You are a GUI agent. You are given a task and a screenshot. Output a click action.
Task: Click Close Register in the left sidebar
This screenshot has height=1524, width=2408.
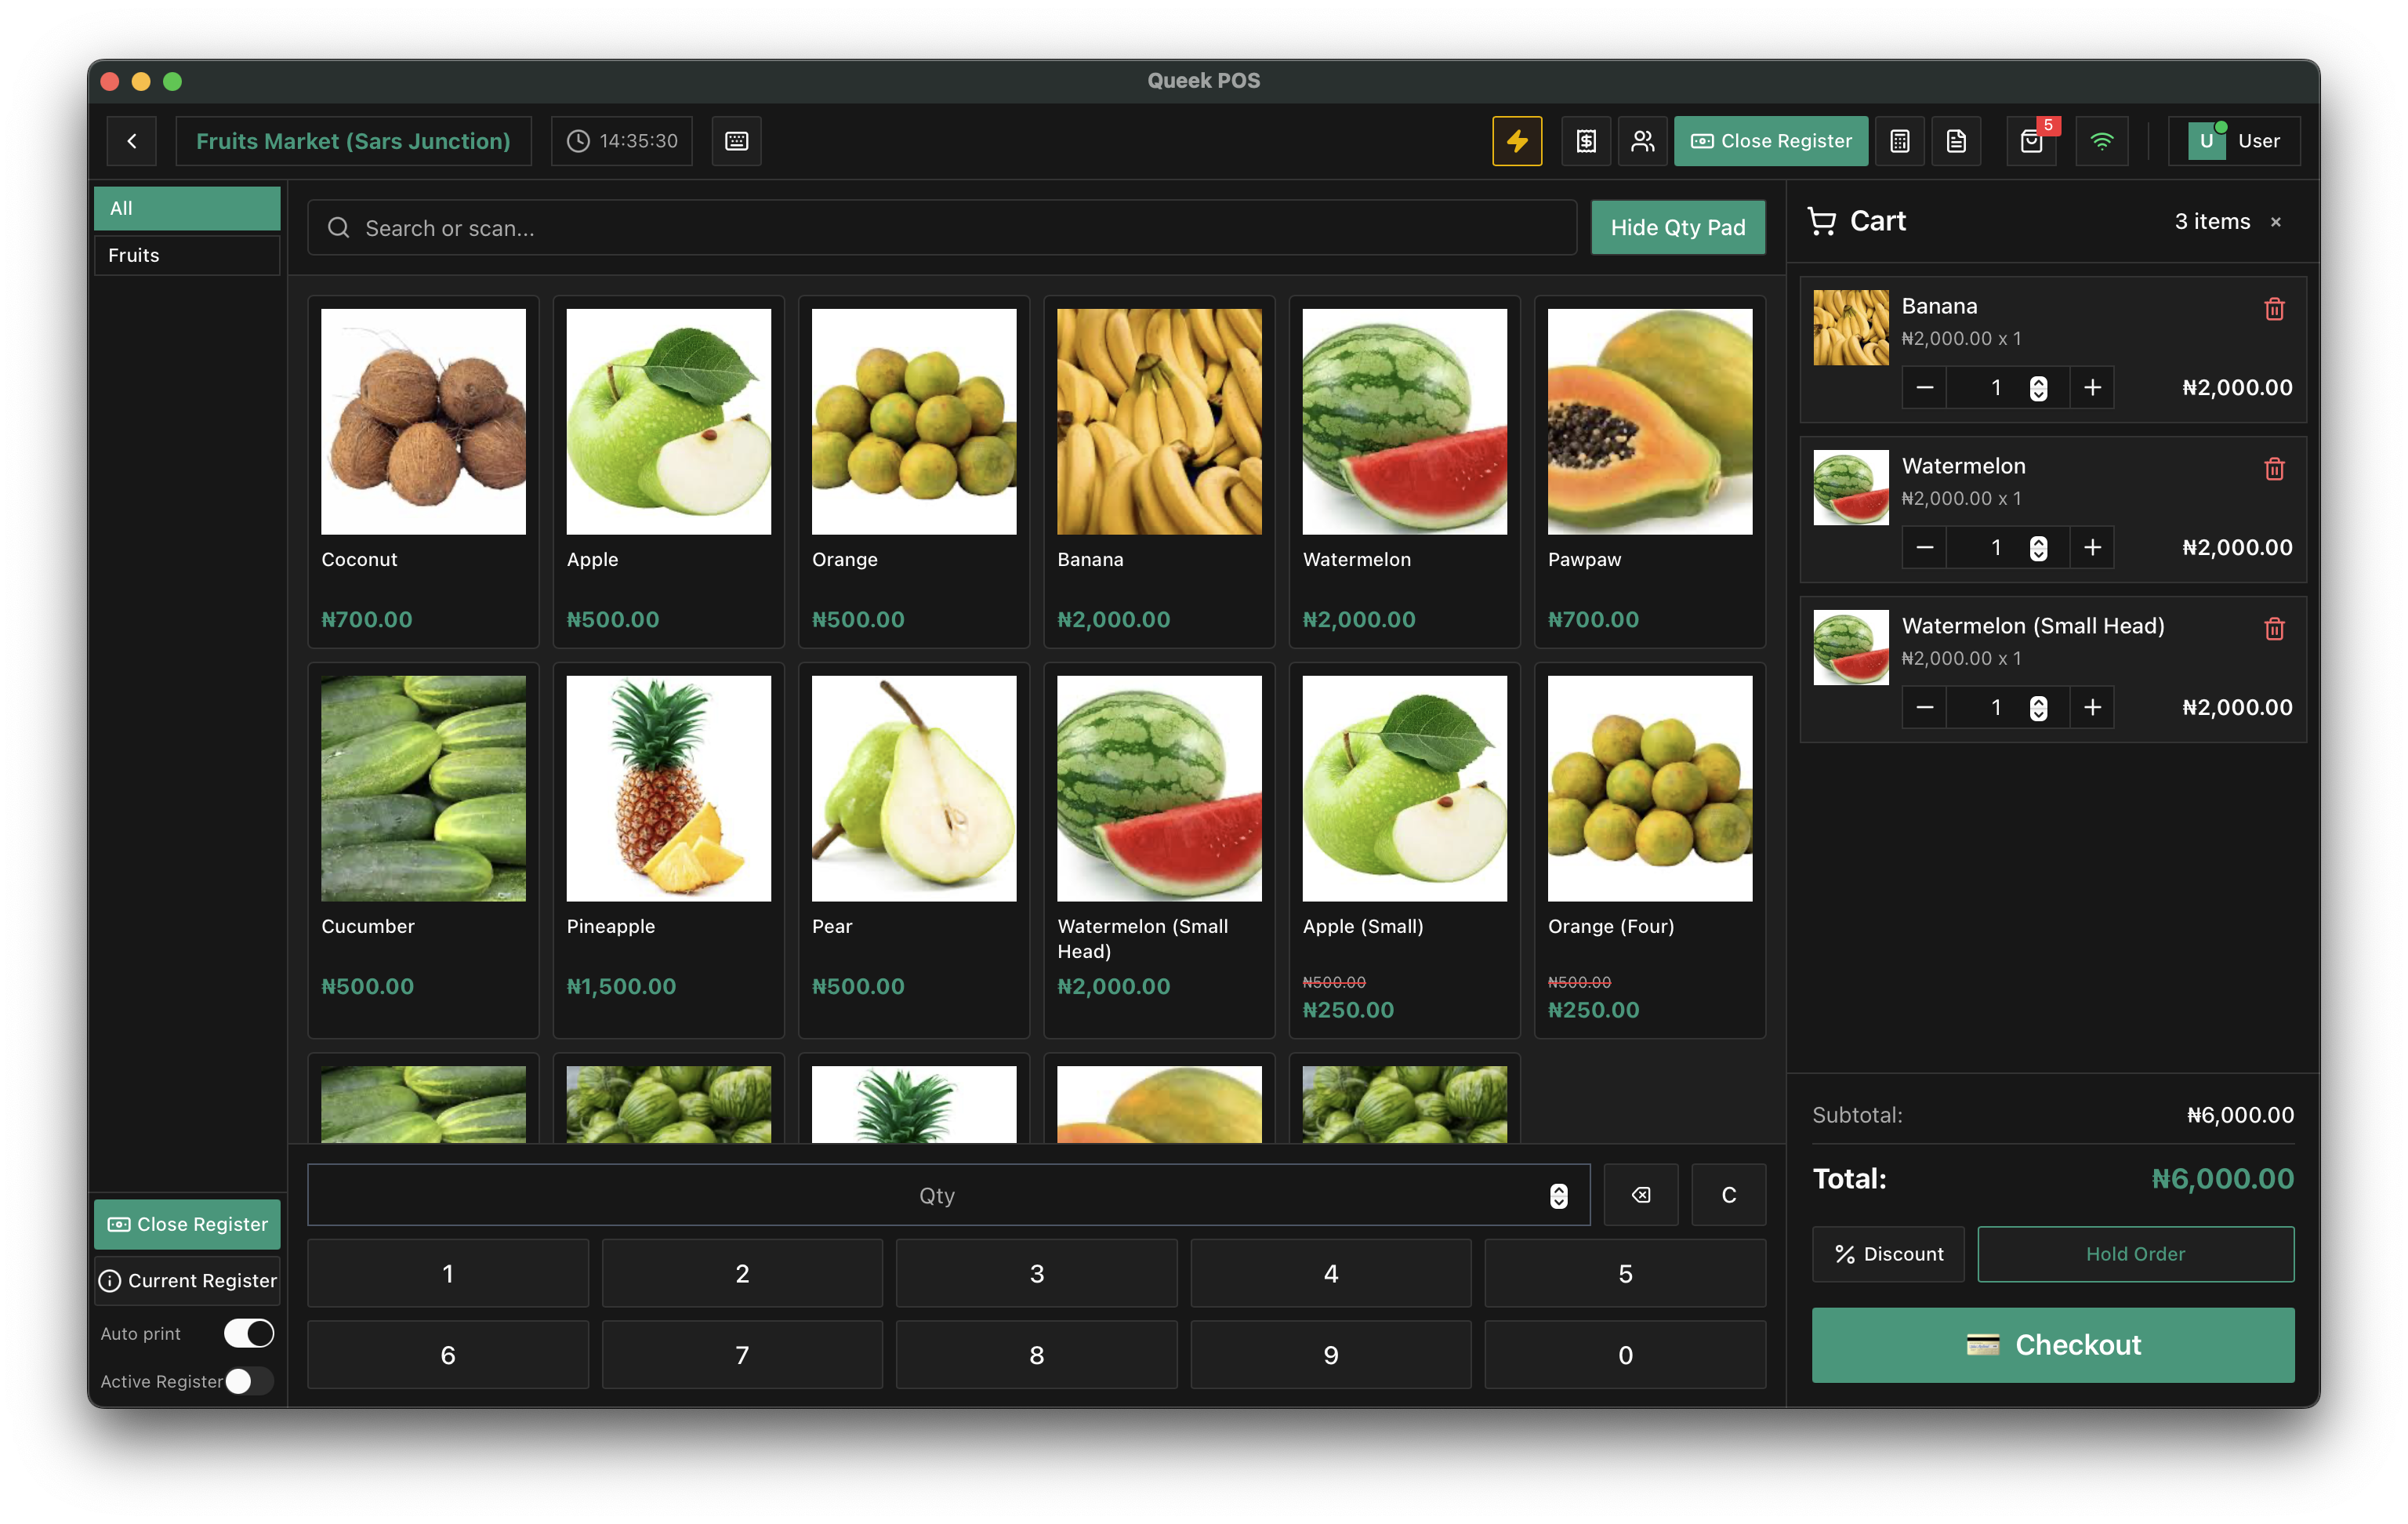[187, 1224]
